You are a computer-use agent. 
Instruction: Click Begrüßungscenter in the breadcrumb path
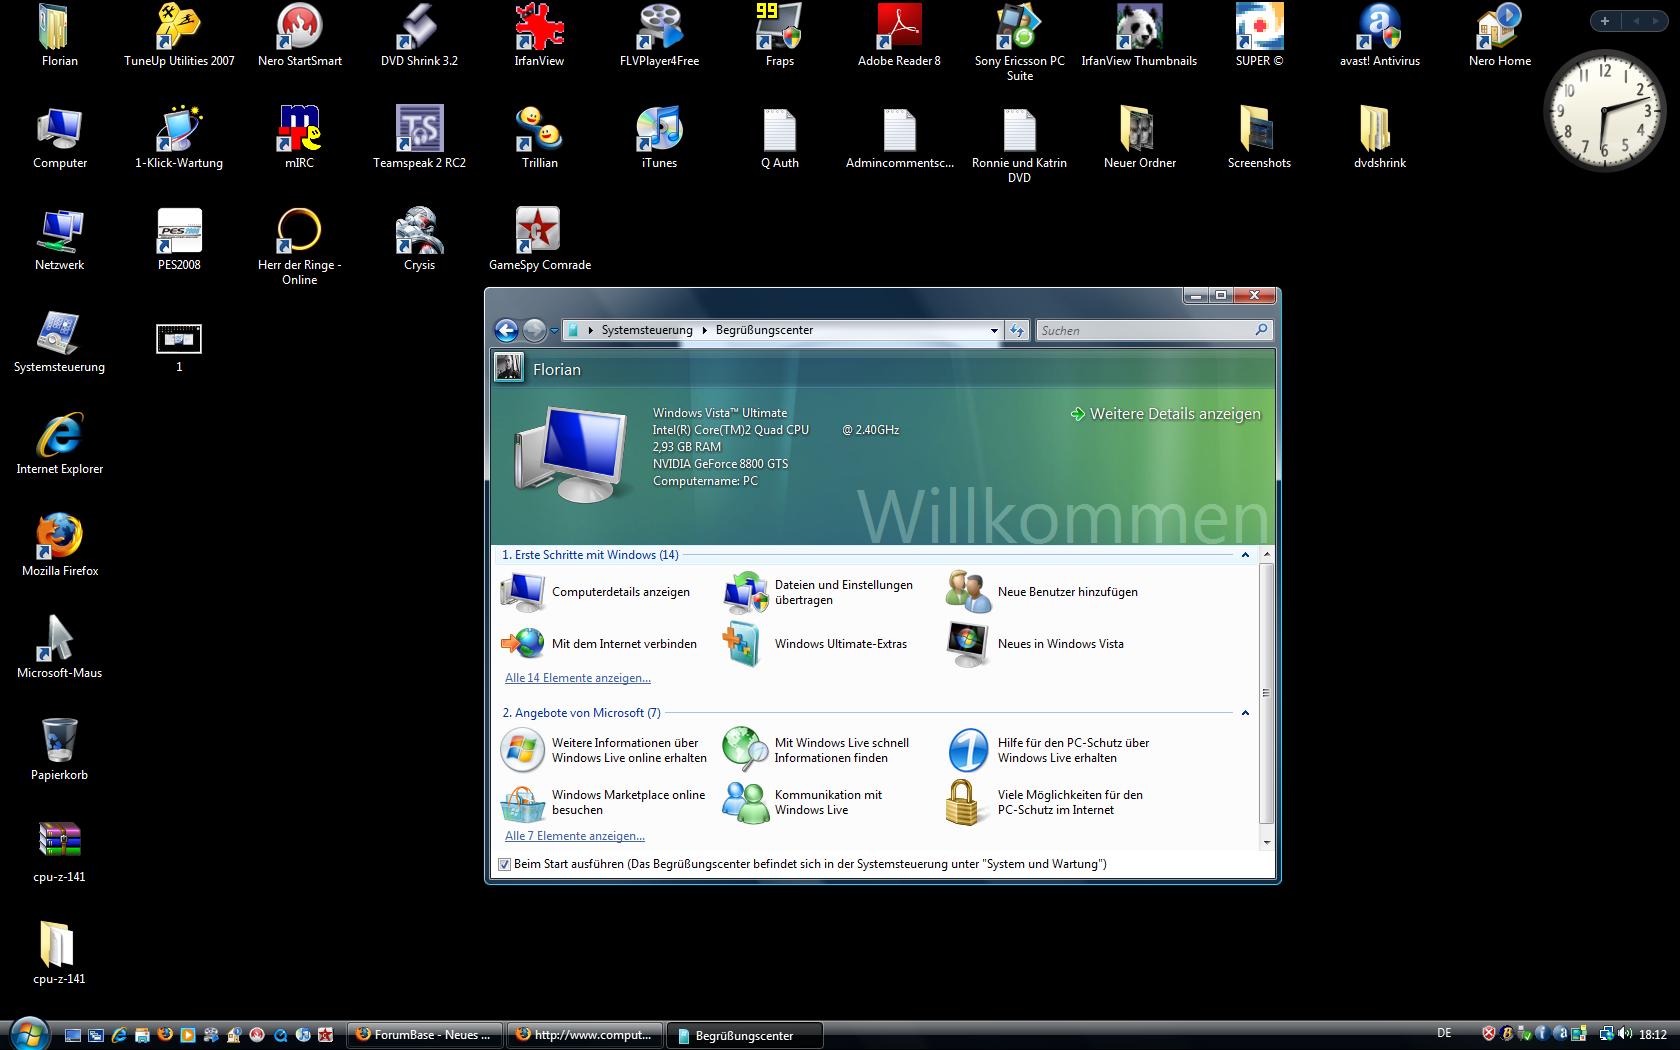(764, 330)
